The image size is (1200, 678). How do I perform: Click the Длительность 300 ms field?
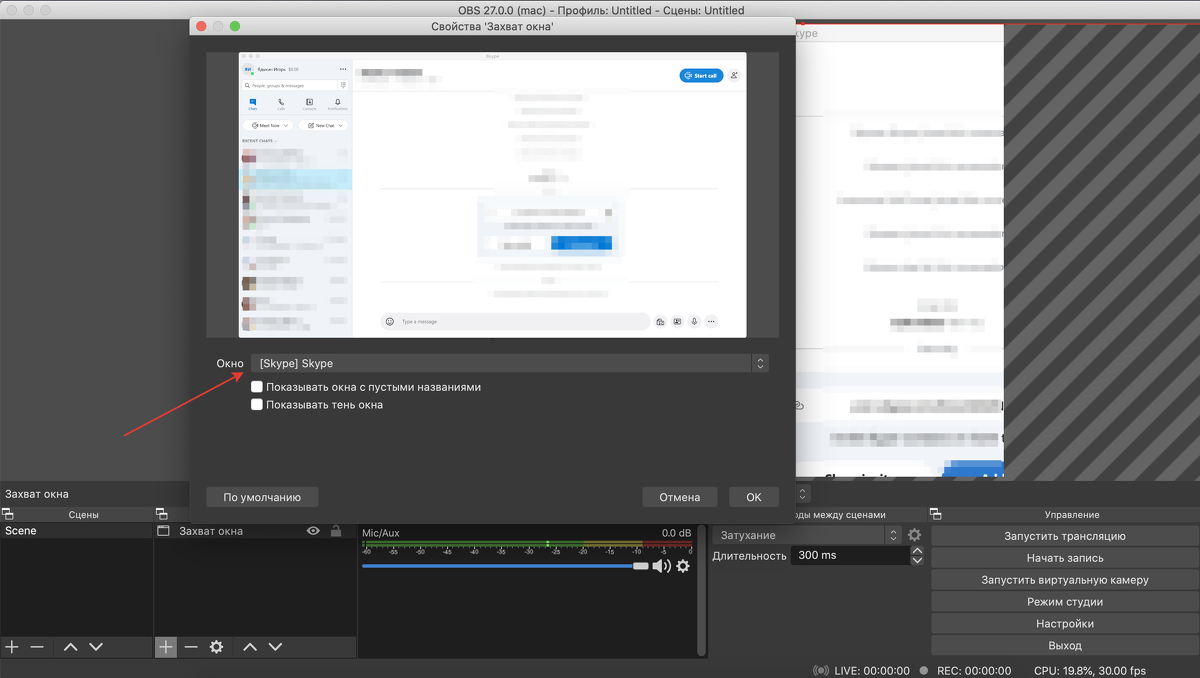[x=850, y=555]
